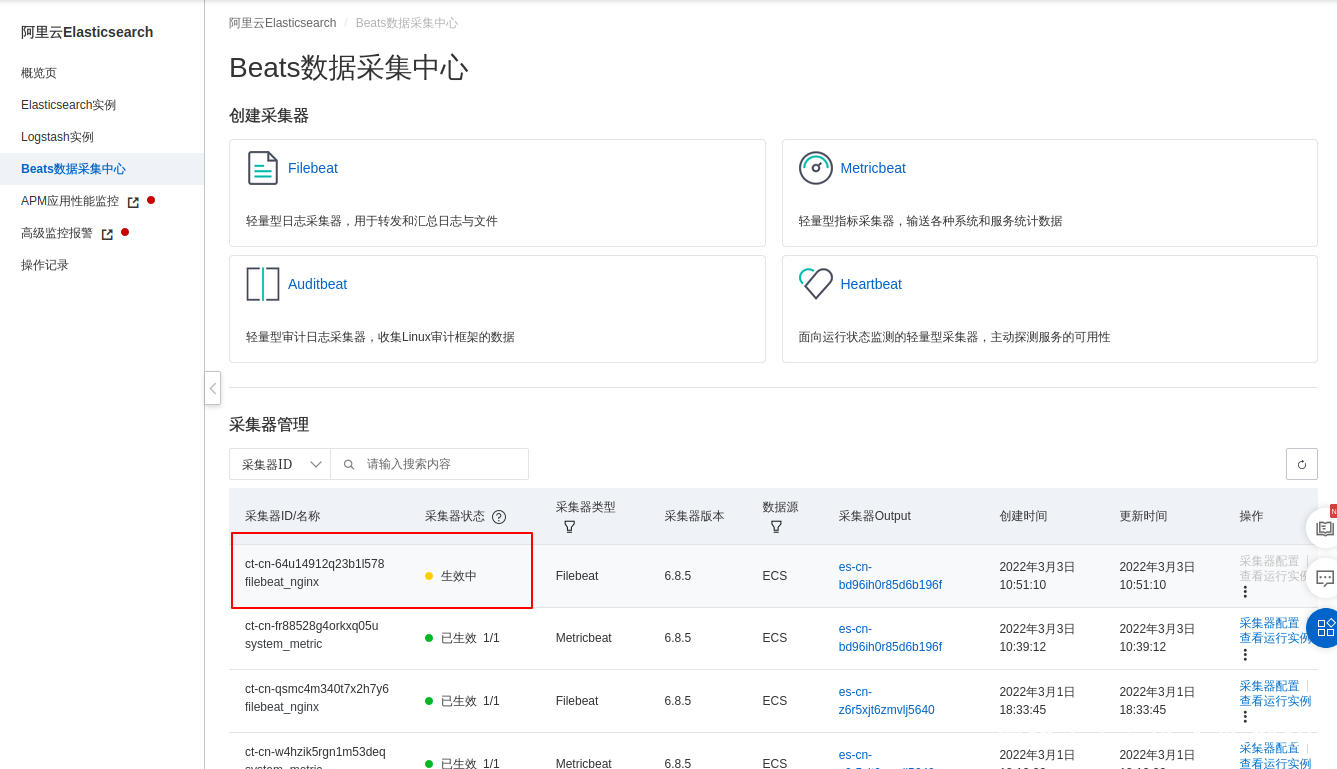Click the 创建时间 column header

tap(1023, 516)
